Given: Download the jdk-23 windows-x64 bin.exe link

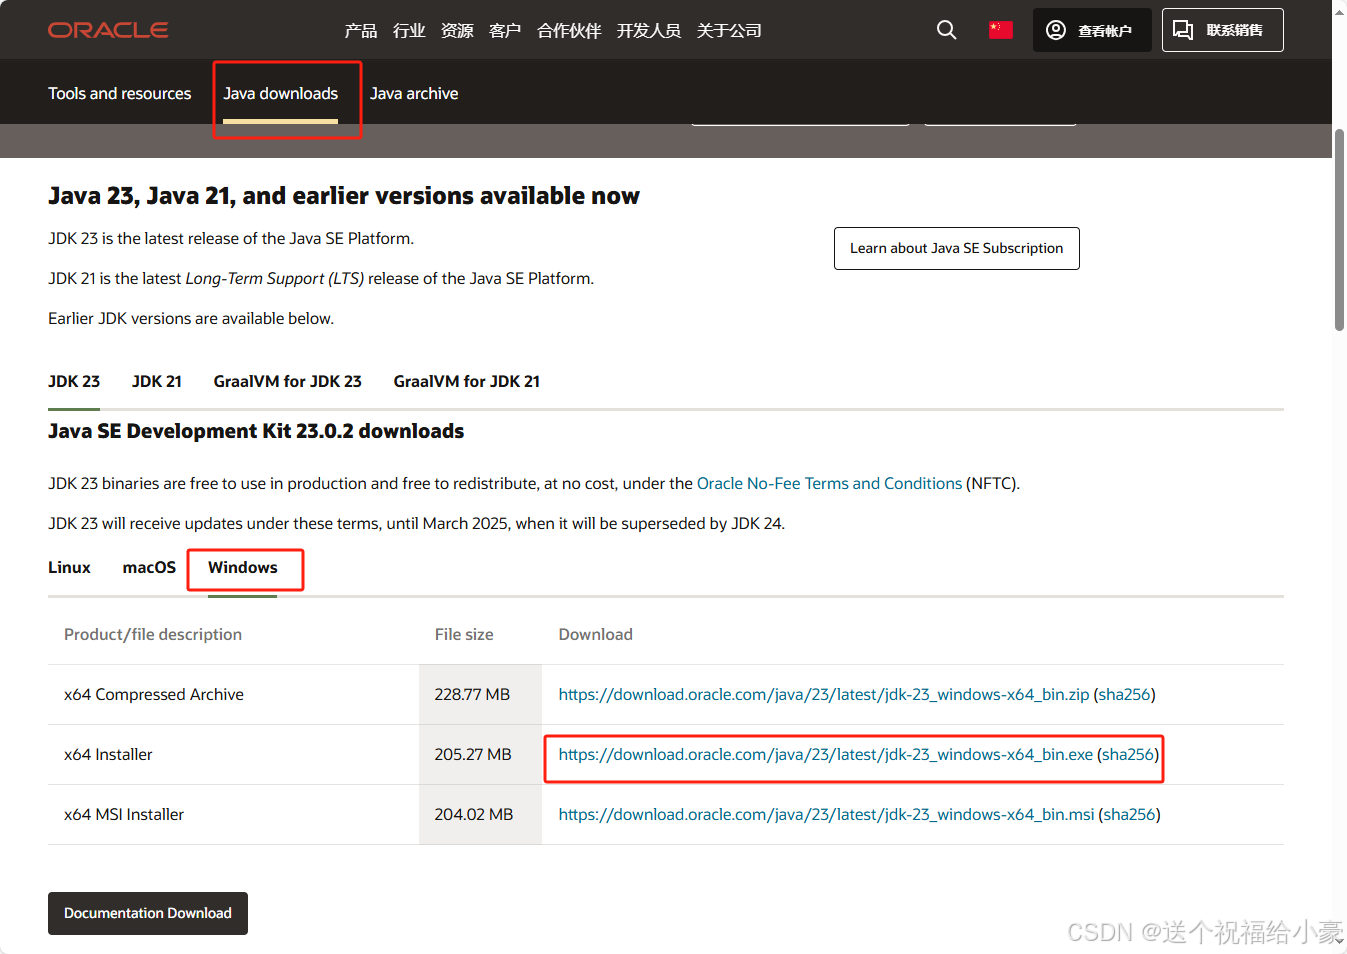Looking at the screenshot, I should (x=826, y=754).
